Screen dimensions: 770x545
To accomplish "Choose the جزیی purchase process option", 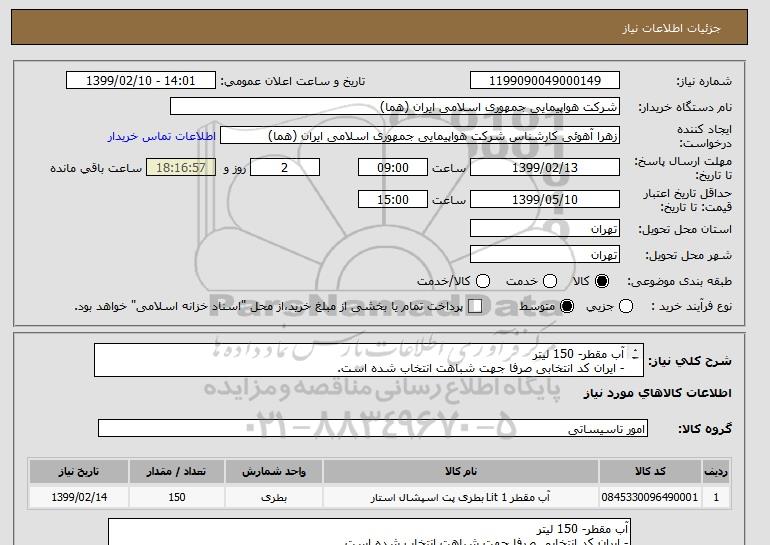I will [626, 306].
